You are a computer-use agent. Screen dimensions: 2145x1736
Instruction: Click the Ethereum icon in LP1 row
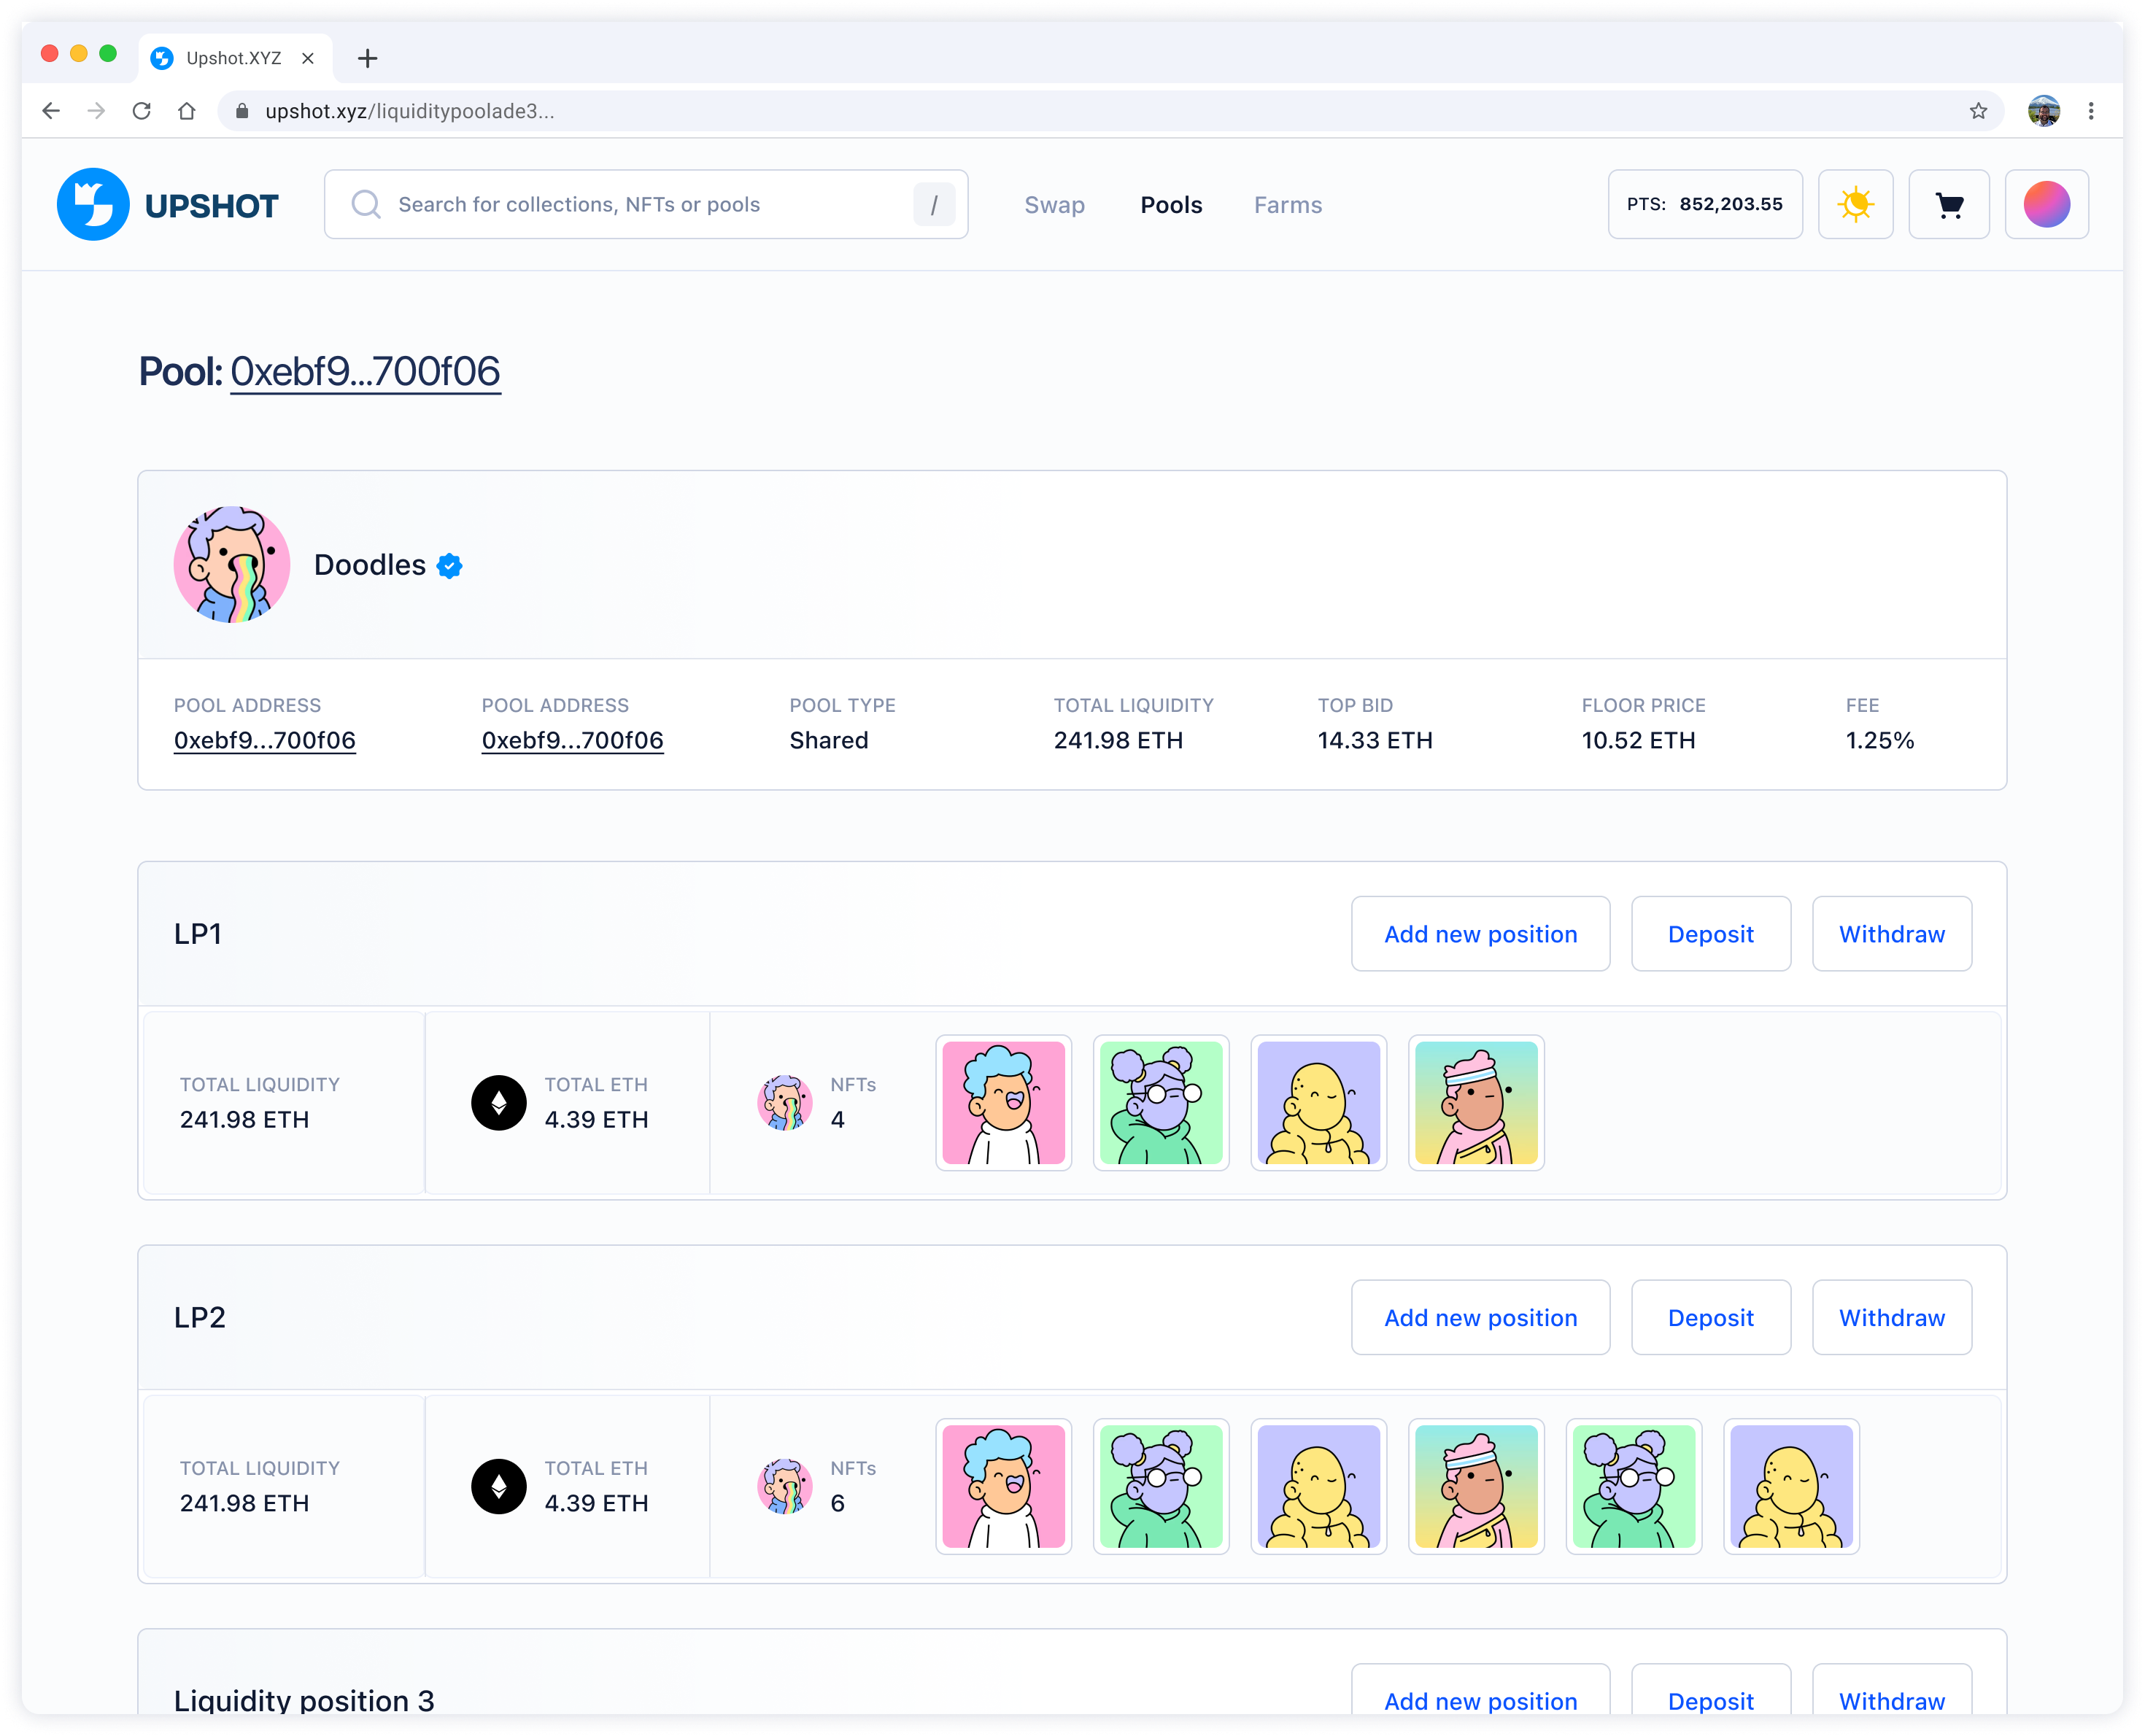click(499, 1103)
